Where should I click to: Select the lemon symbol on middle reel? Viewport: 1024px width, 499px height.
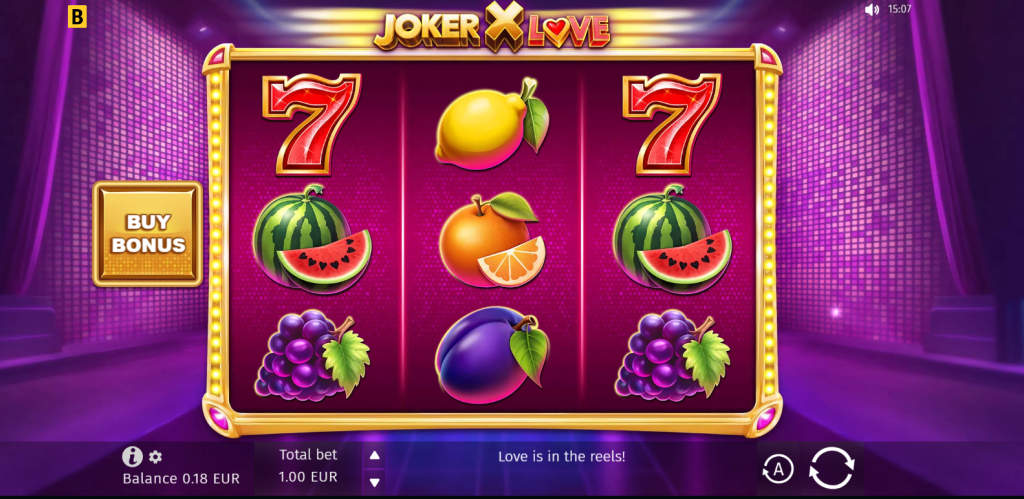pos(492,124)
